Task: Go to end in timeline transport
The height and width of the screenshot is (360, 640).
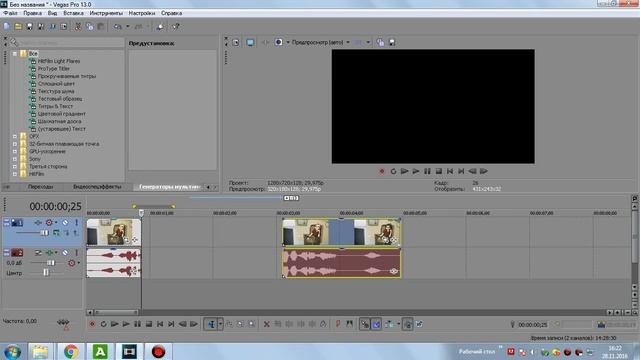Action: point(171,324)
